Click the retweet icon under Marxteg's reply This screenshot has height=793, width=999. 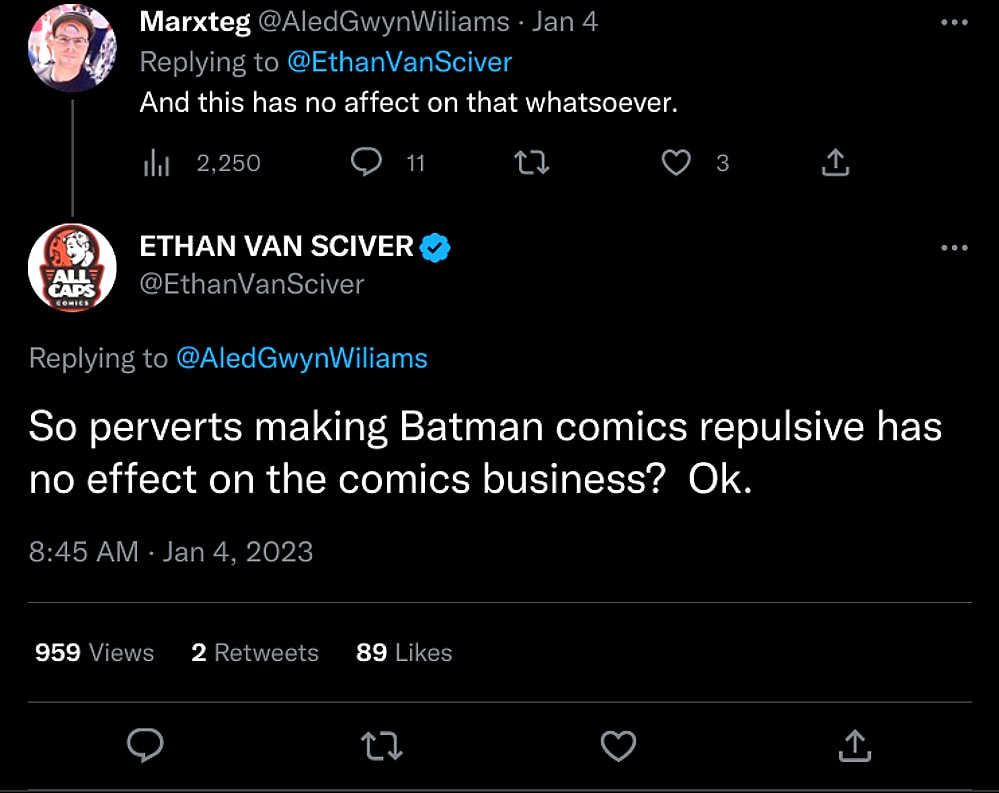[530, 162]
